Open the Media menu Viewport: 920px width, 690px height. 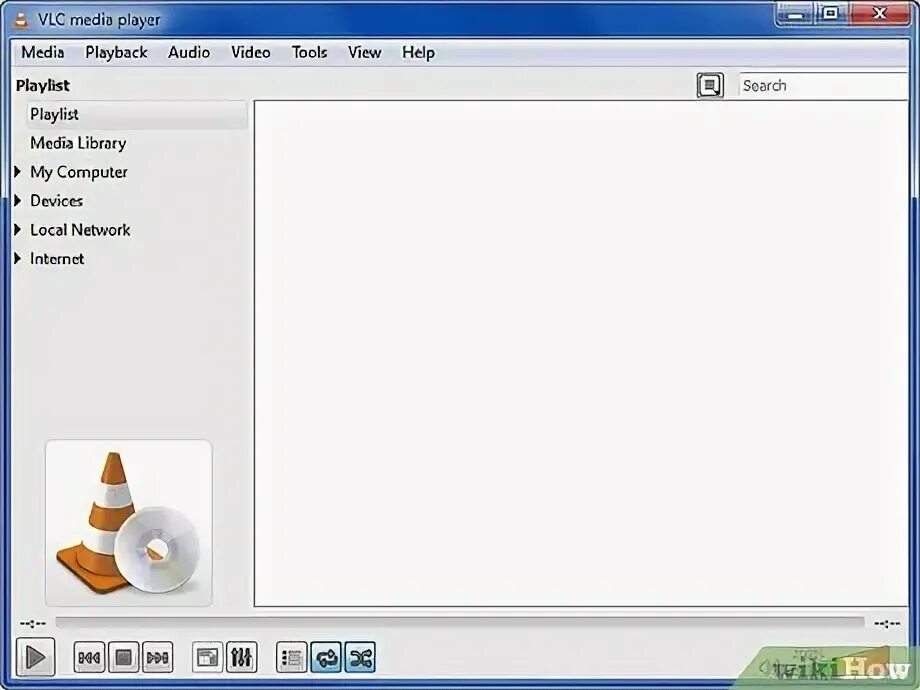tap(43, 52)
